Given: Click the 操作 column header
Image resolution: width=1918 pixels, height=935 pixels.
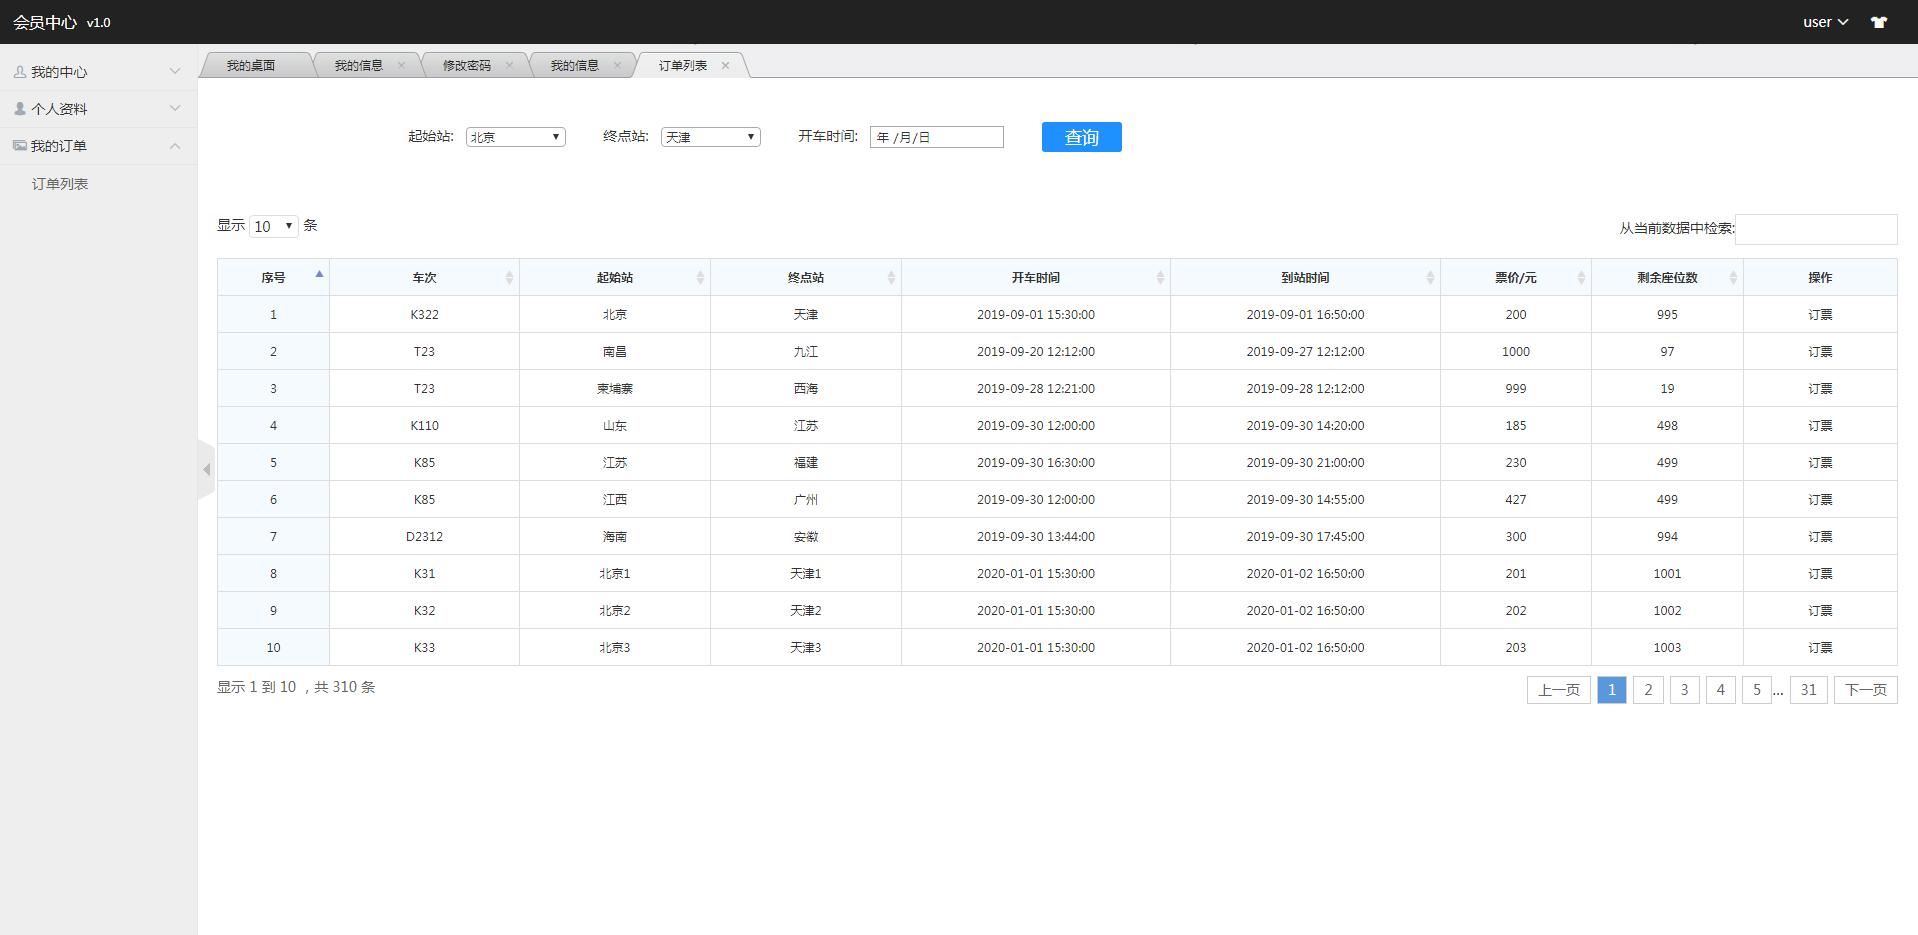Looking at the screenshot, I should [1820, 278].
